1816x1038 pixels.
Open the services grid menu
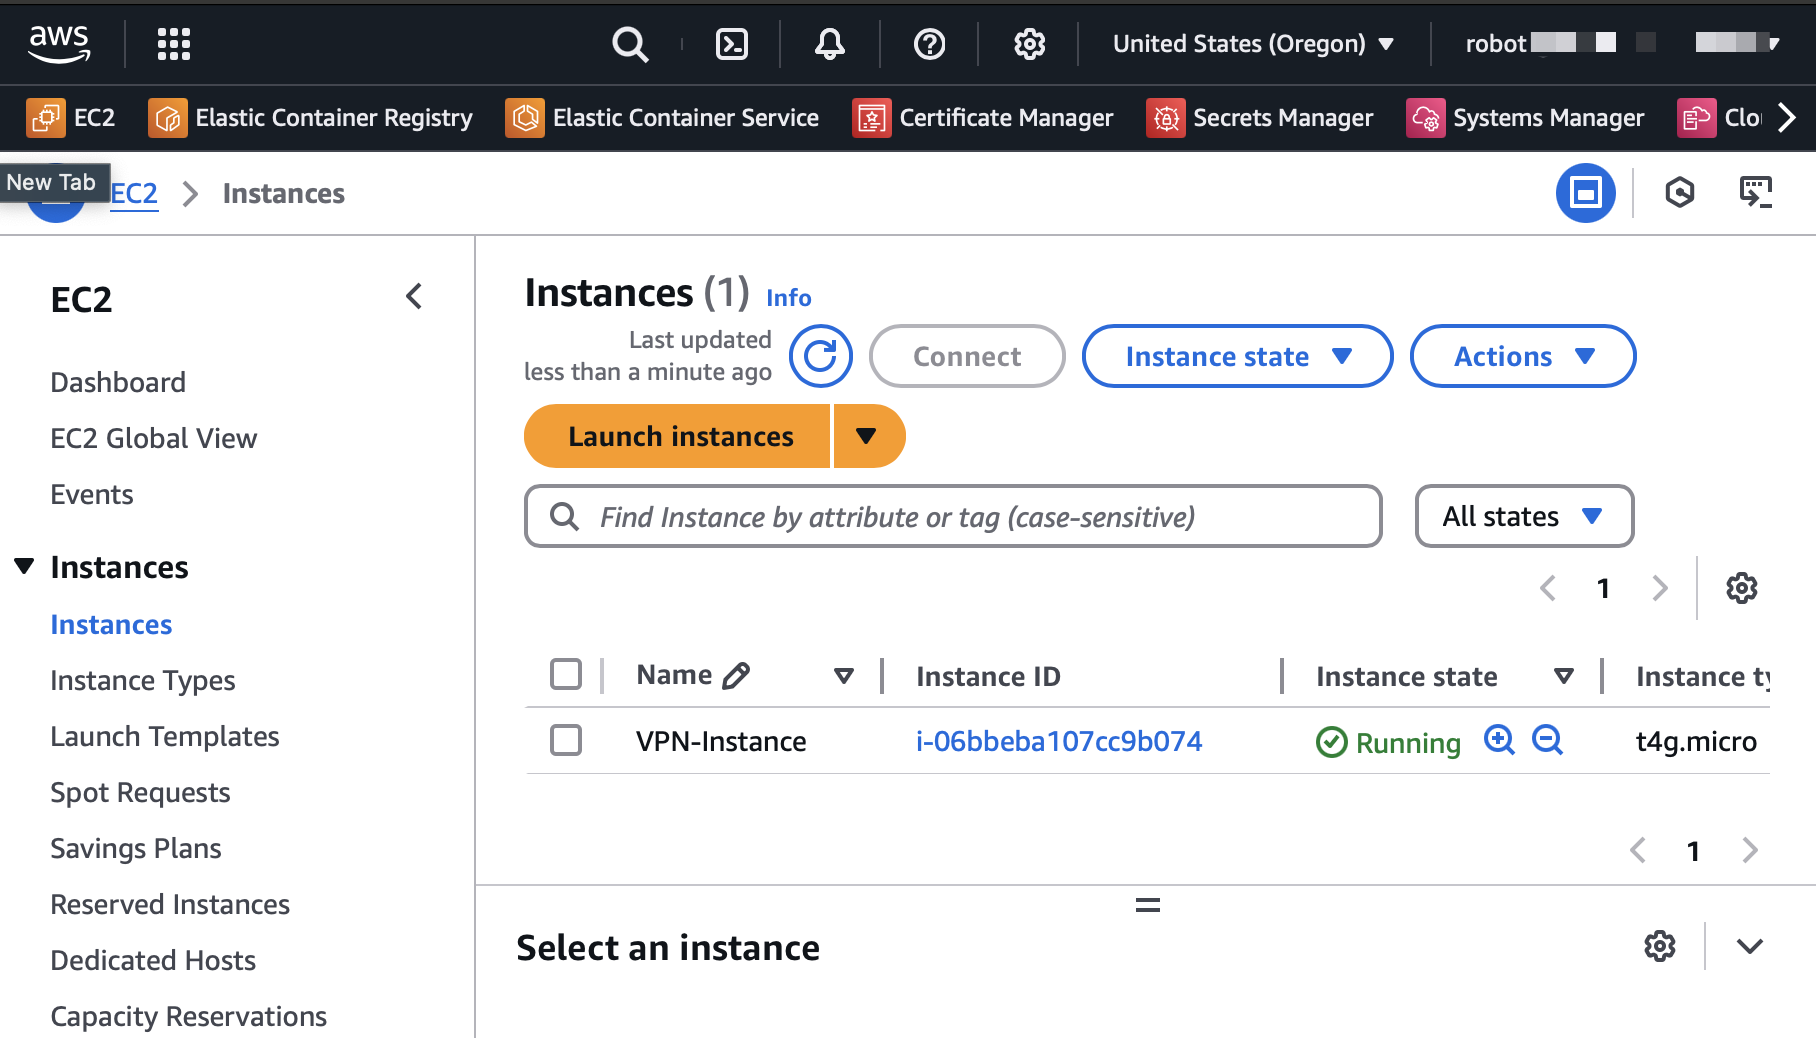coord(174,43)
